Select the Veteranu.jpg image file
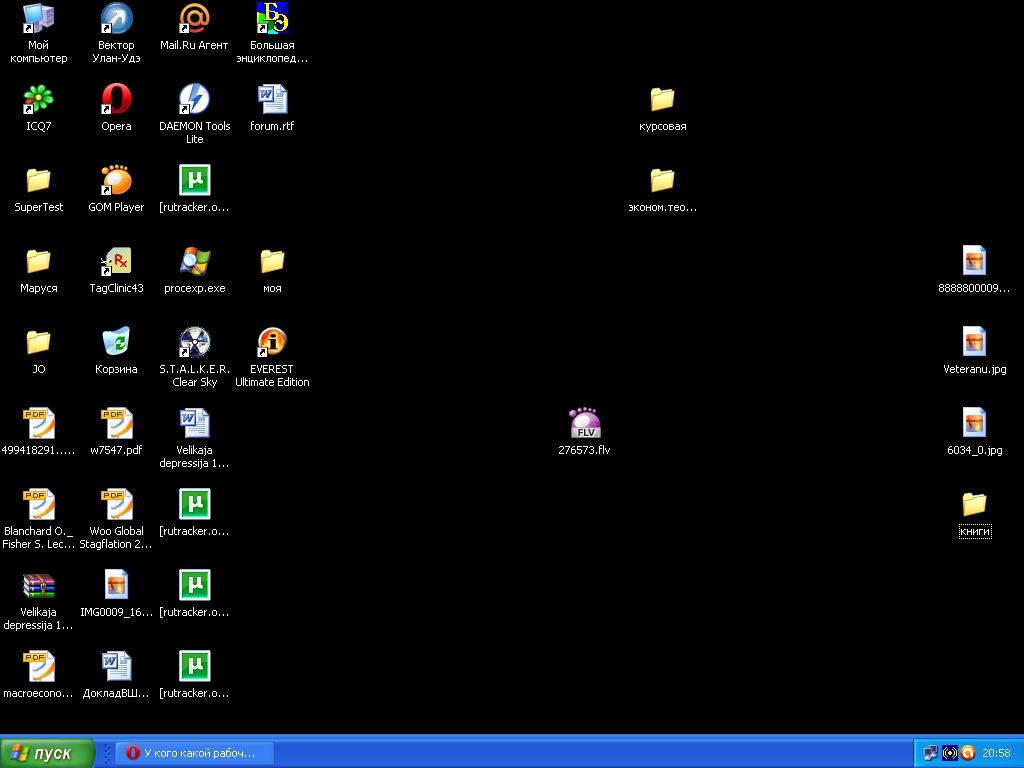Screen dimensions: 1024x768 click(974, 343)
